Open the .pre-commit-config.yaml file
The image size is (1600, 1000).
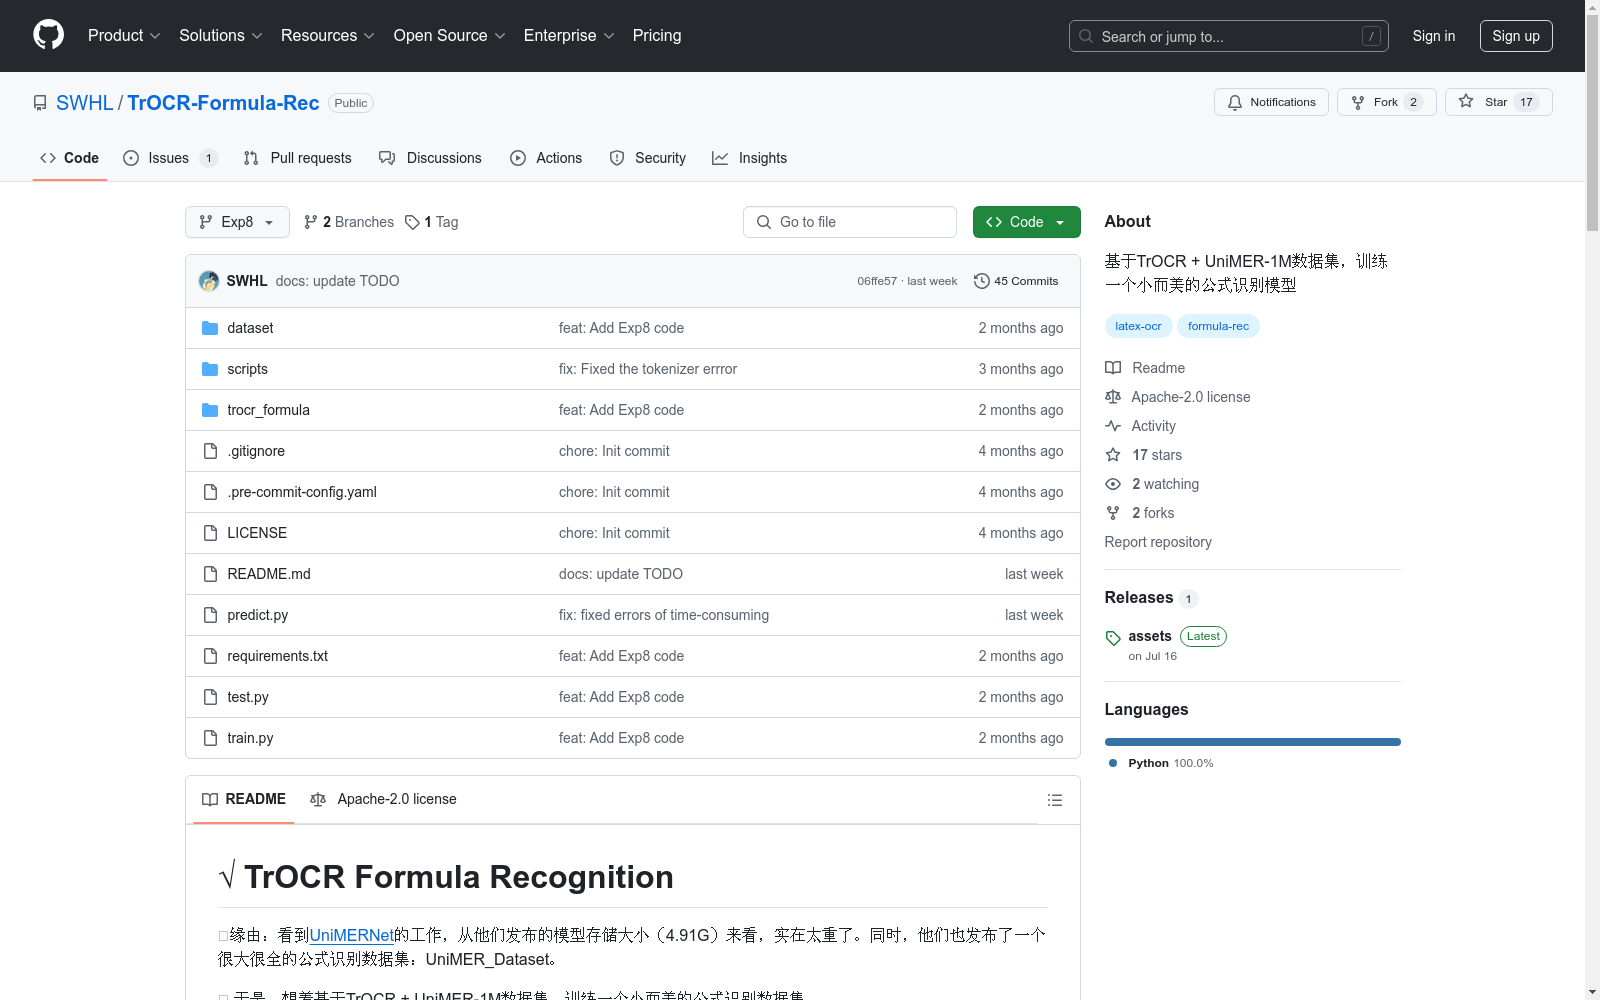coord(302,492)
